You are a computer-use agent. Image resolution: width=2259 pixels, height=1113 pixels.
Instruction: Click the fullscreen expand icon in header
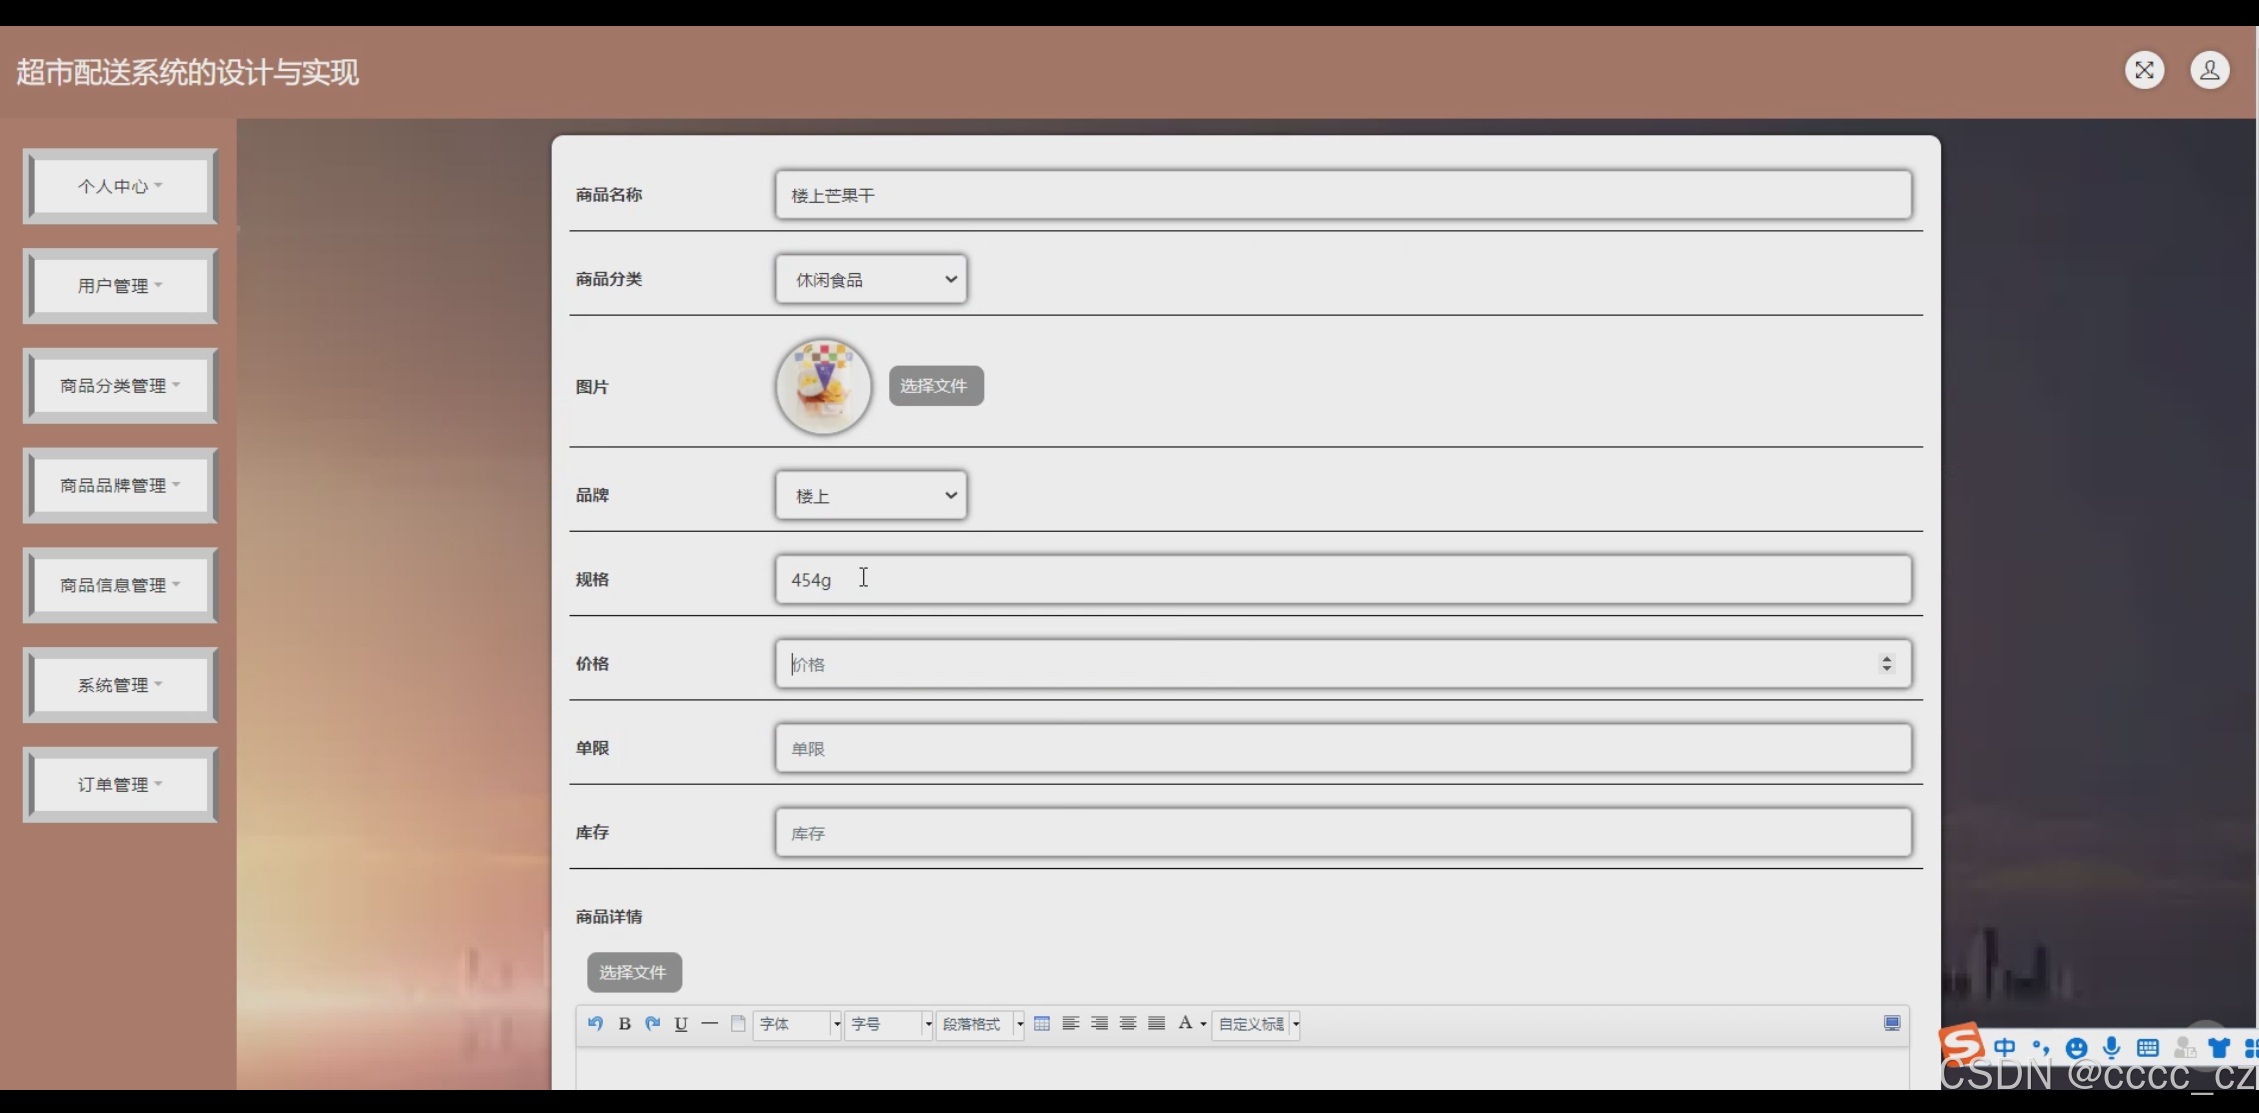(x=2144, y=70)
